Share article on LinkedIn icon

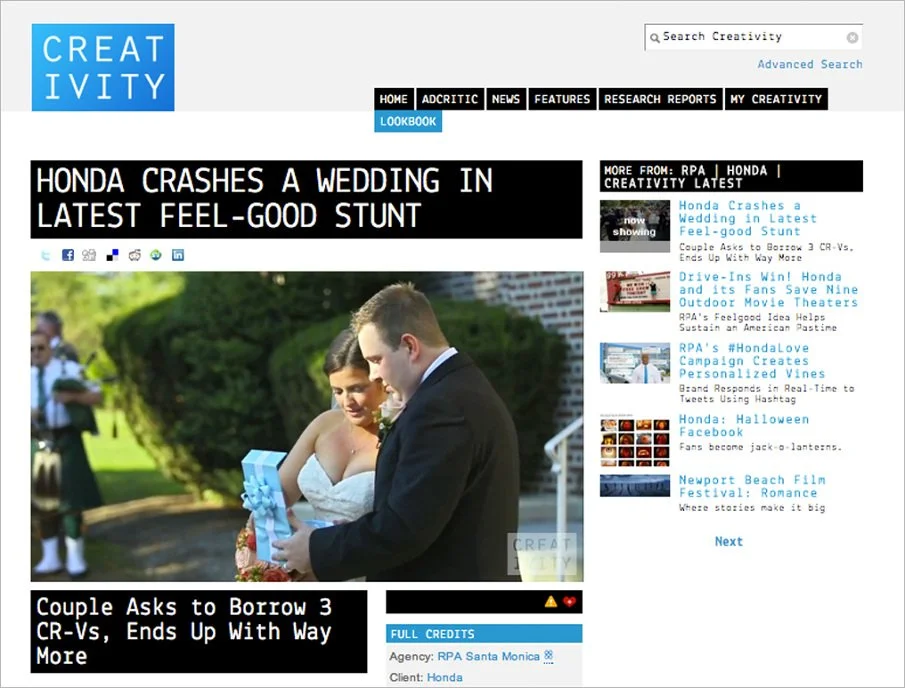pyautogui.click(x=178, y=255)
